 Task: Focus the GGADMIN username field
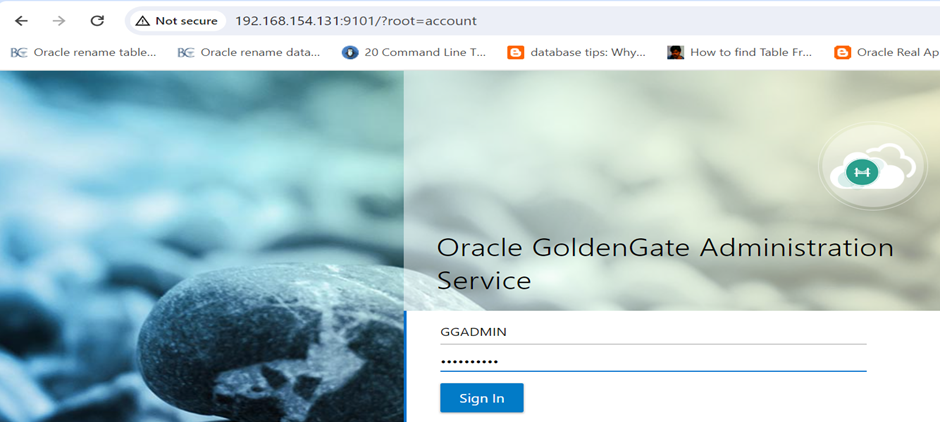point(652,333)
